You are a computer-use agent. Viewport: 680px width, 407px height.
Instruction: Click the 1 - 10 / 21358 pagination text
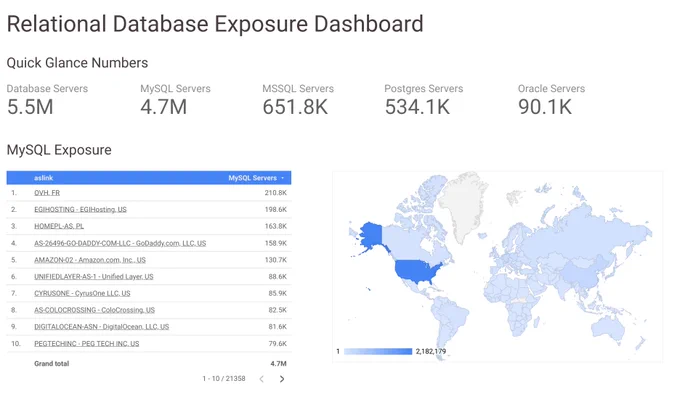pyautogui.click(x=224, y=379)
